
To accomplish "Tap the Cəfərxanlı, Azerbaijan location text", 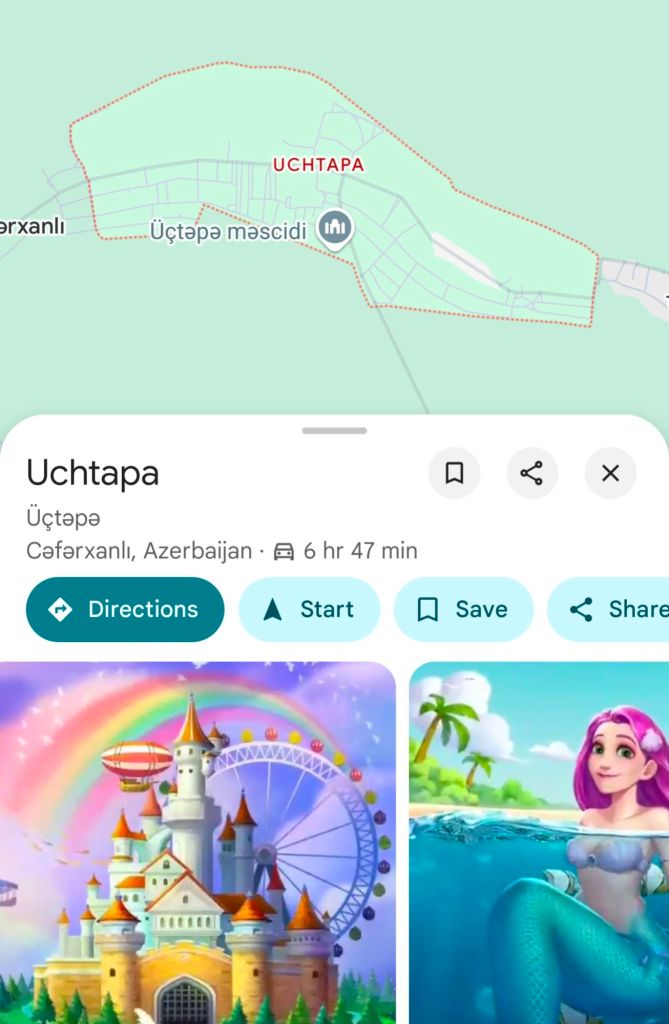I will [139, 551].
